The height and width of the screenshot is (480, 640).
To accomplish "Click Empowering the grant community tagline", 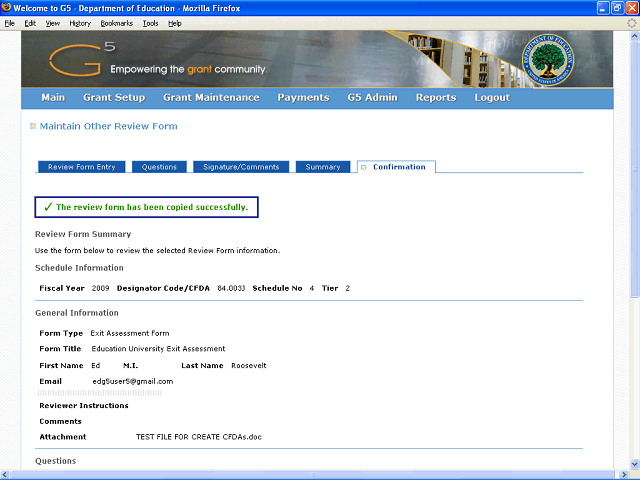I will [x=189, y=69].
